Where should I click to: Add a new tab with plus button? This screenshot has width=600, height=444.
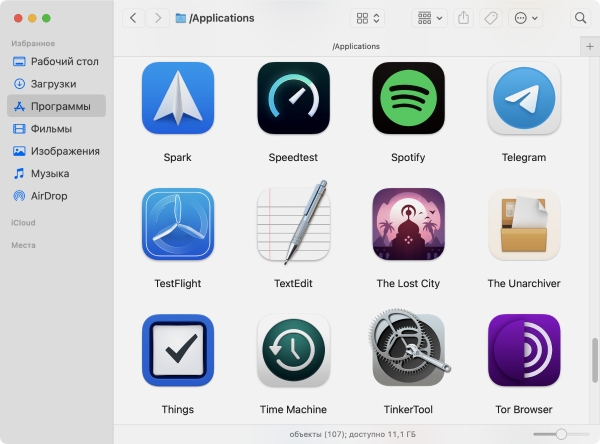point(590,46)
